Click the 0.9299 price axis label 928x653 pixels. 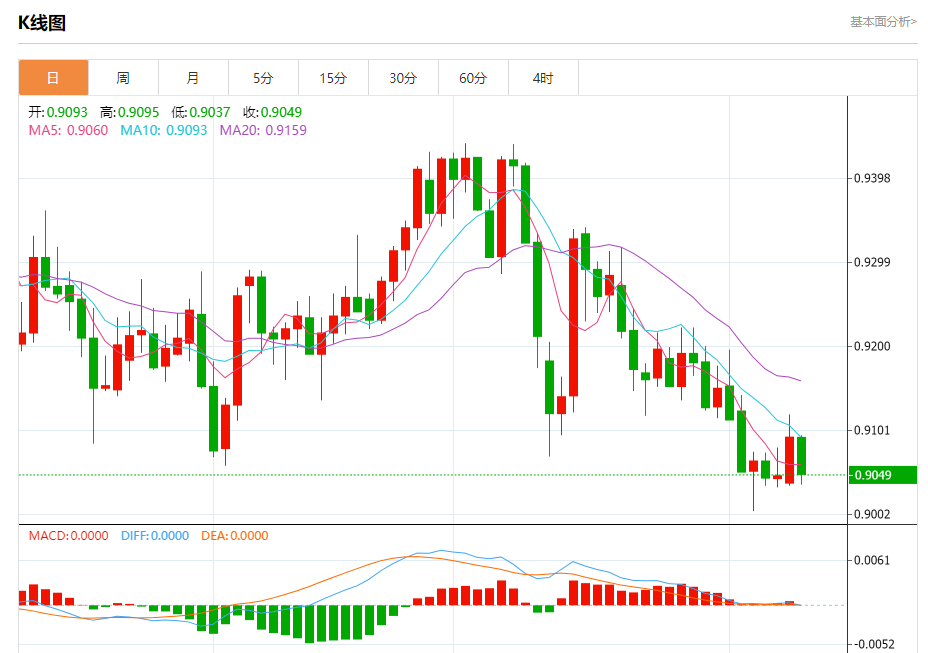pyautogui.click(x=872, y=262)
